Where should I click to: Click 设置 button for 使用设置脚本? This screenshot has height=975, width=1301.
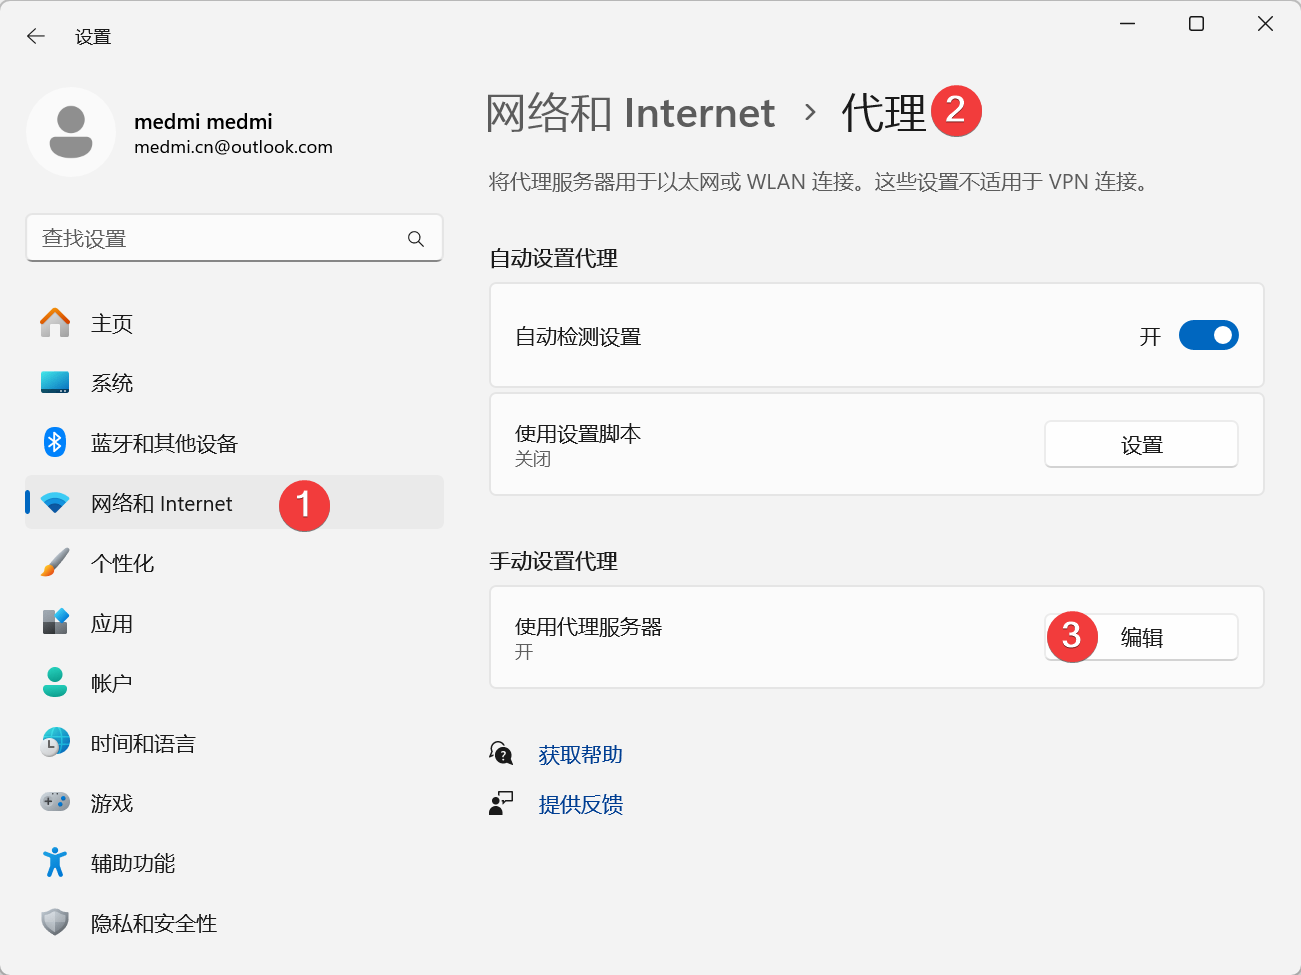point(1141,445)
